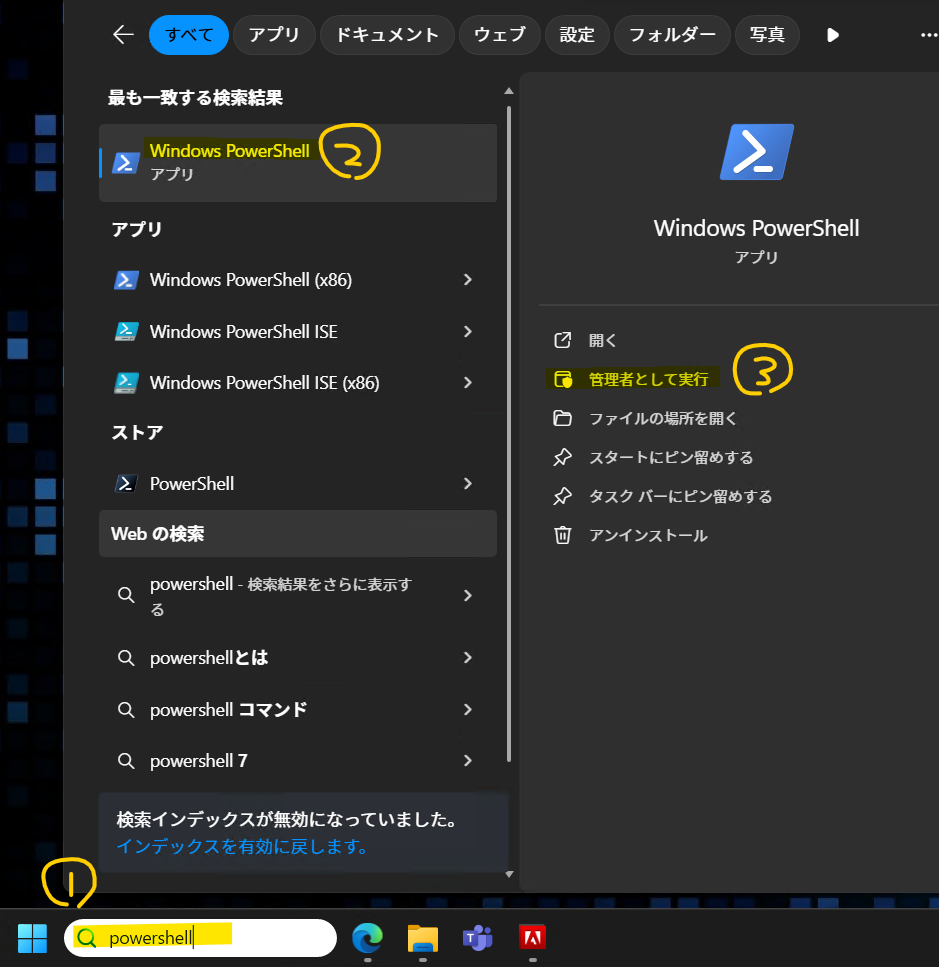Click the more options ellipsis icon

[928, 35]
